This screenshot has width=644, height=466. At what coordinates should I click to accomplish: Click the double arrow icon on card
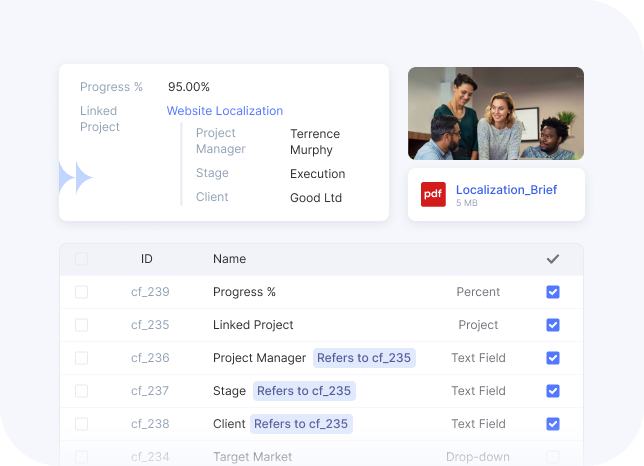click(75, 178)
